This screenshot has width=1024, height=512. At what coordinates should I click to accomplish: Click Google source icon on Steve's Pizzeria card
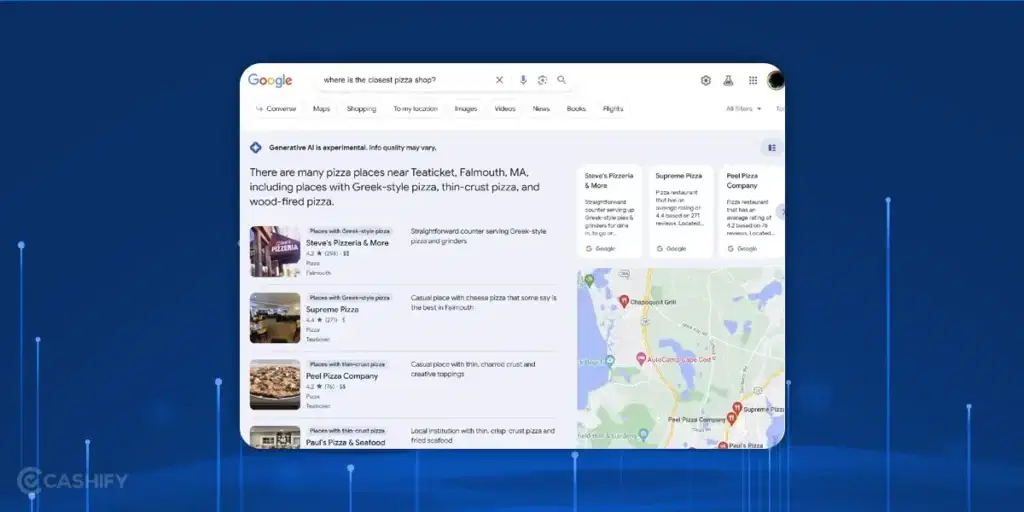[589, 249]
